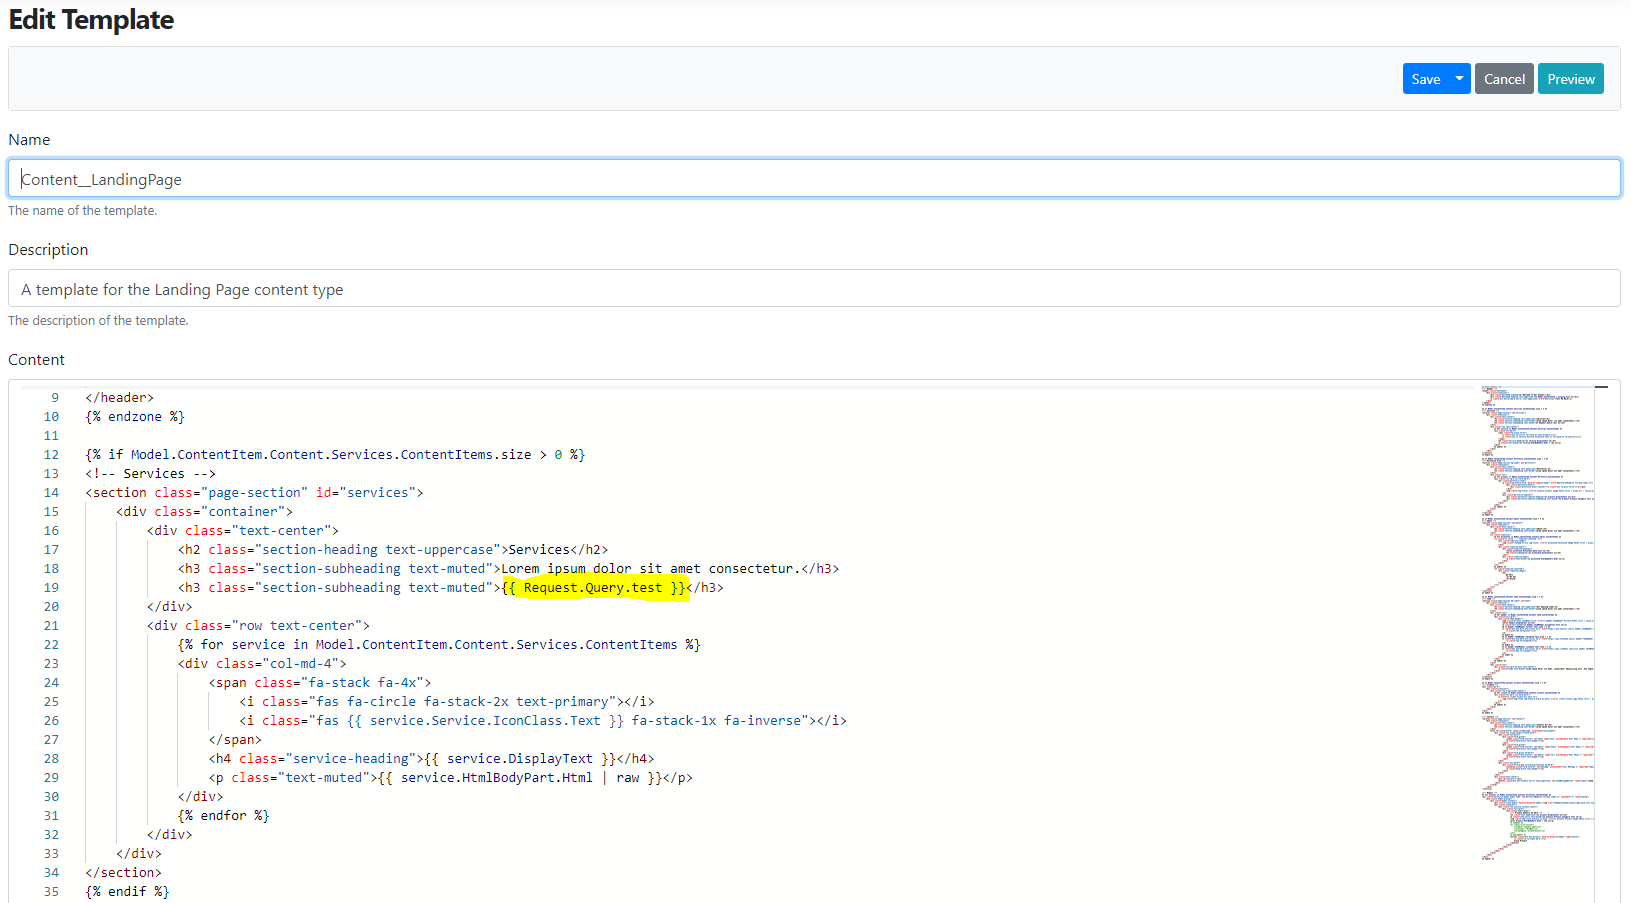Image resolution: width=1631 pixels, height=903 pixels.
Task: Focus the Description input field
Action: (x=814, y=289)
